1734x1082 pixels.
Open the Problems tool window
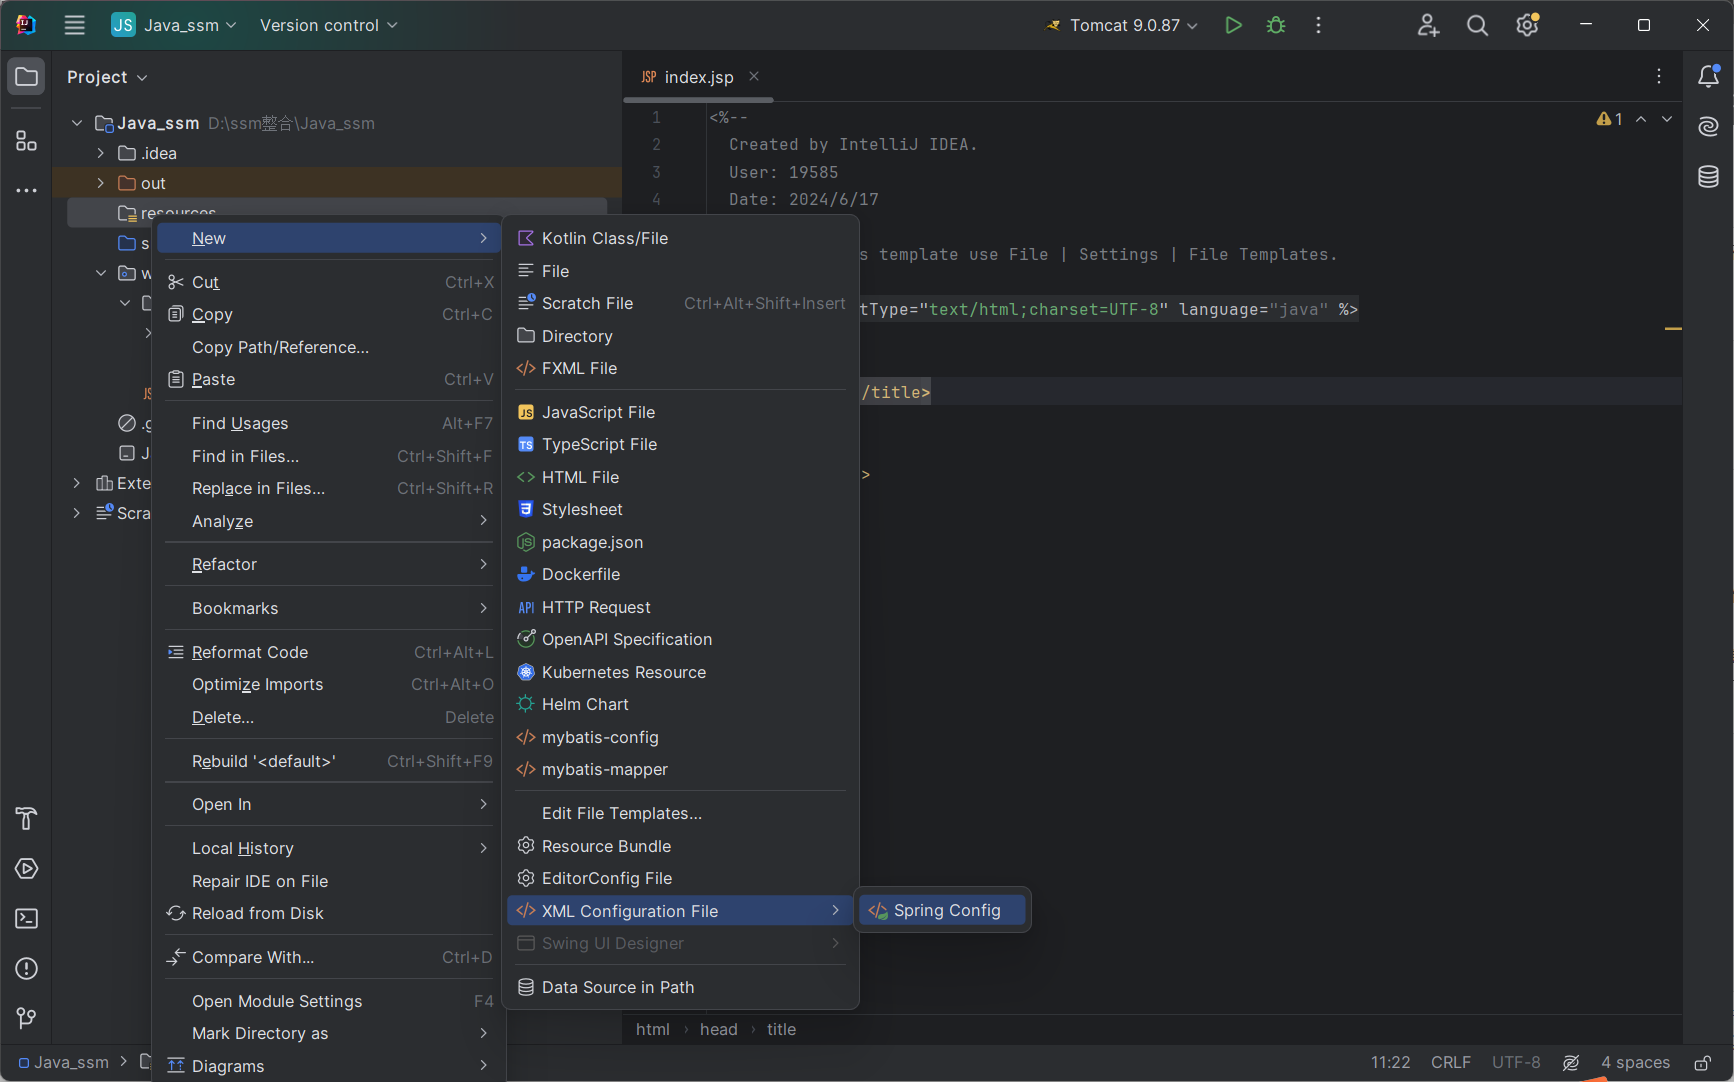[27, 968]
